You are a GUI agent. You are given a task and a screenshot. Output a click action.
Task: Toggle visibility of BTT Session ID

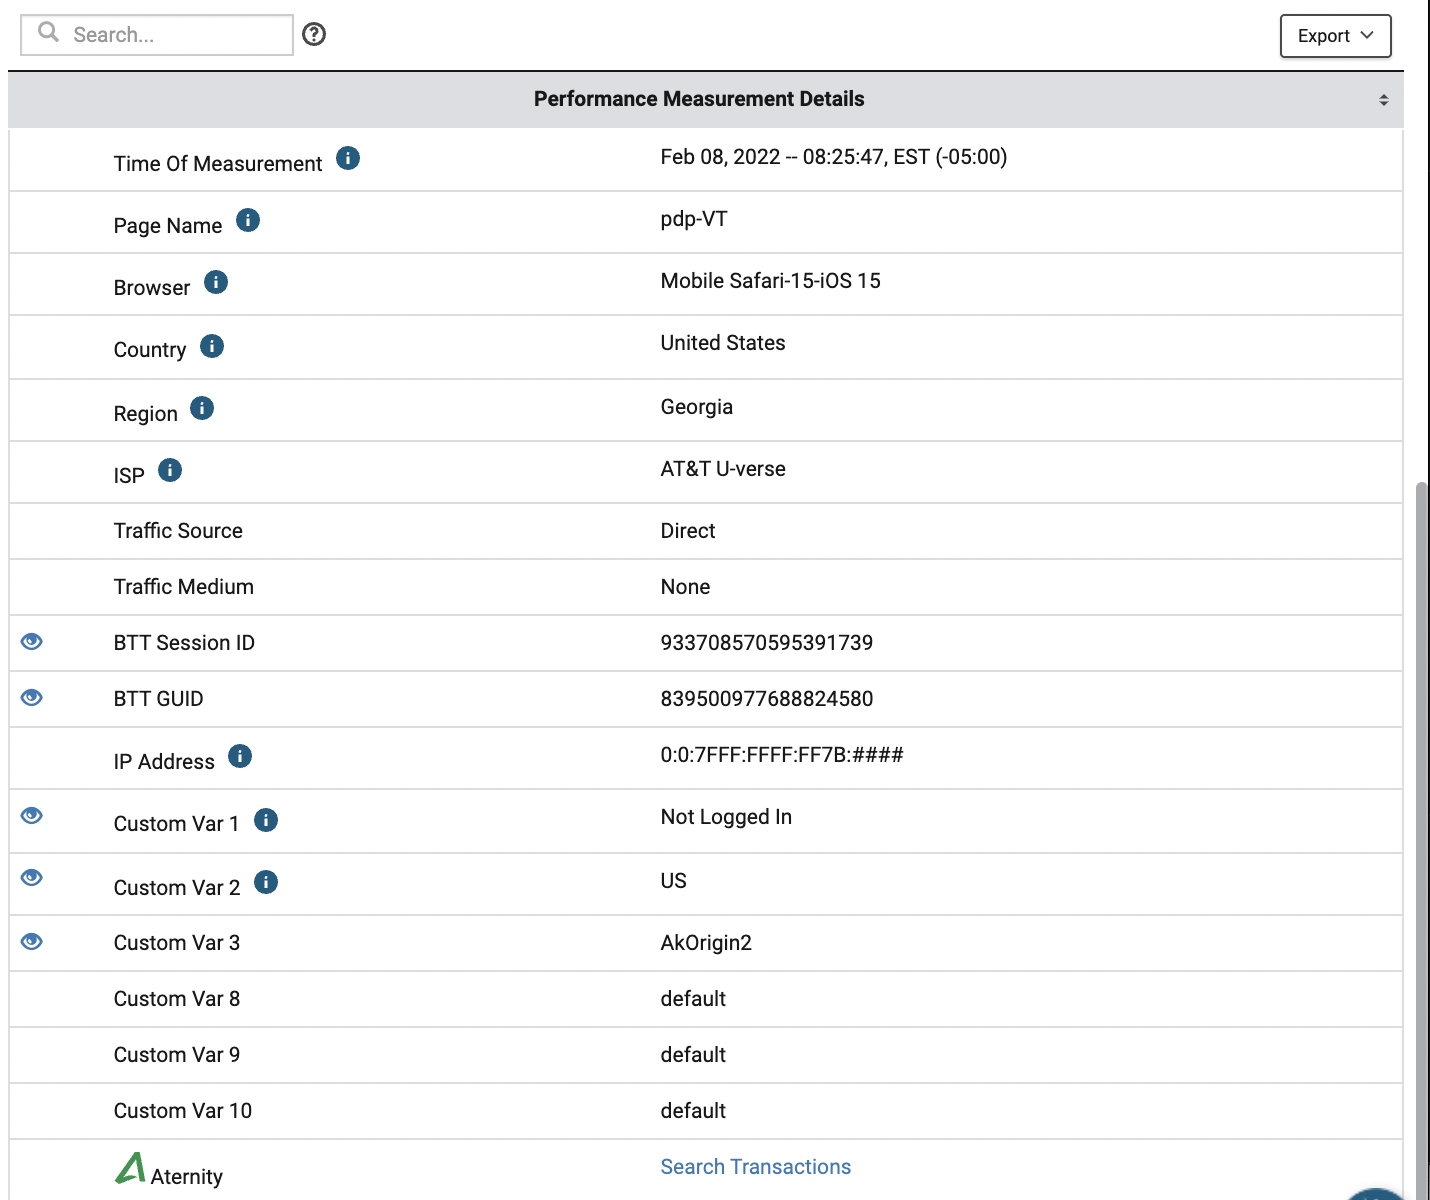point(30,641)
